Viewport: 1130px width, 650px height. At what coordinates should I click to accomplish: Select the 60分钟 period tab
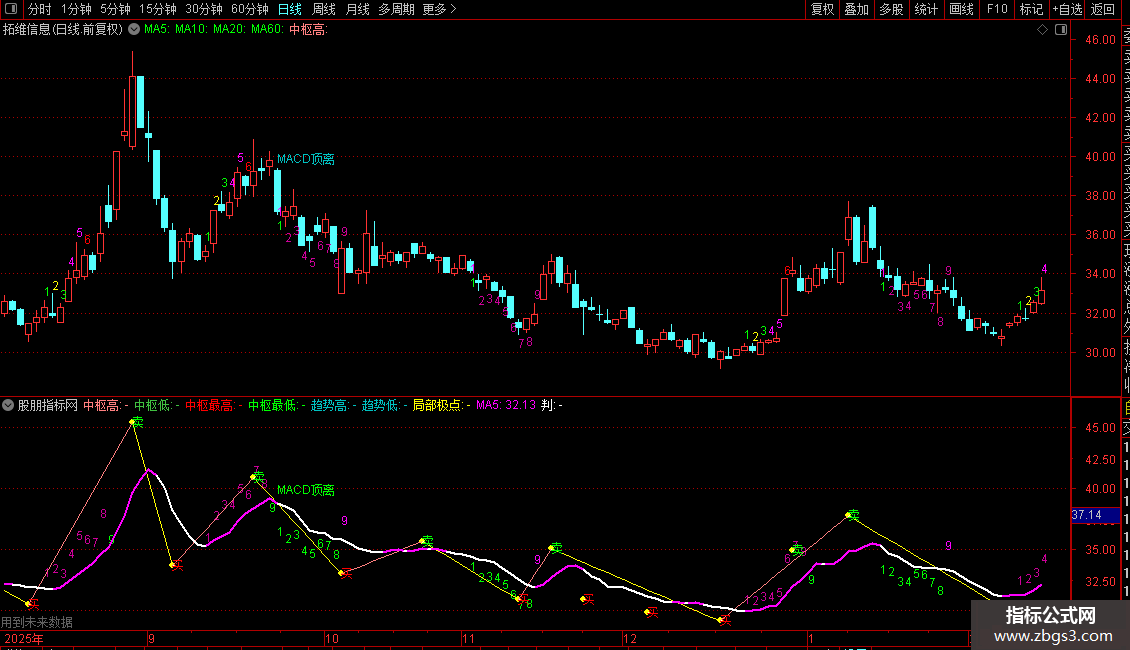coord(249,9)
